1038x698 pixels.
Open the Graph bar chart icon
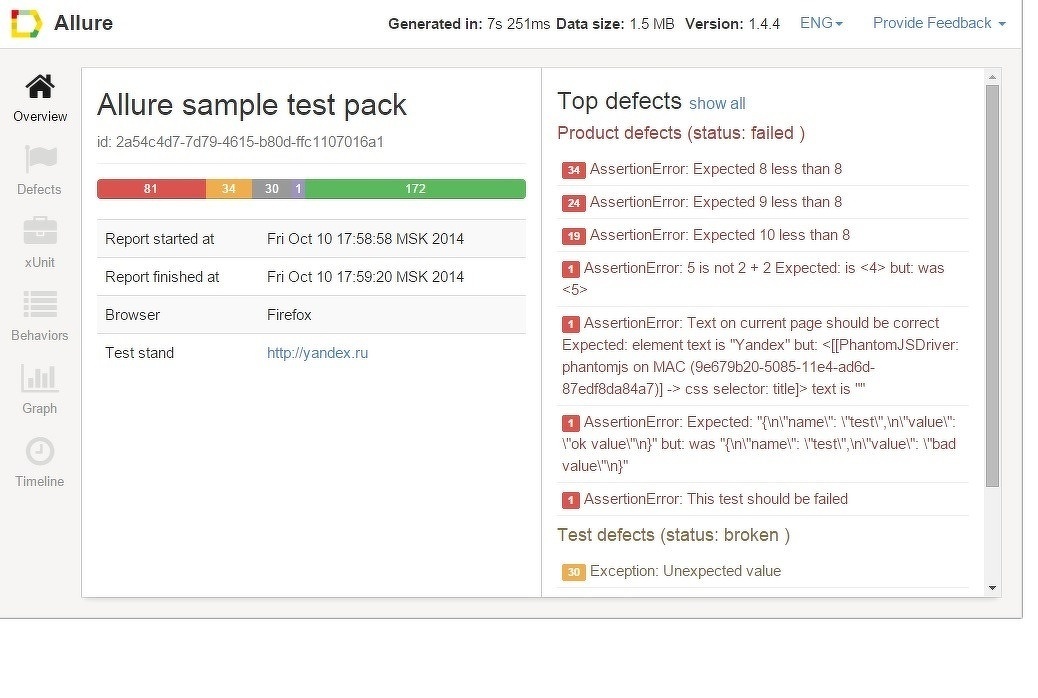(40, 378)
